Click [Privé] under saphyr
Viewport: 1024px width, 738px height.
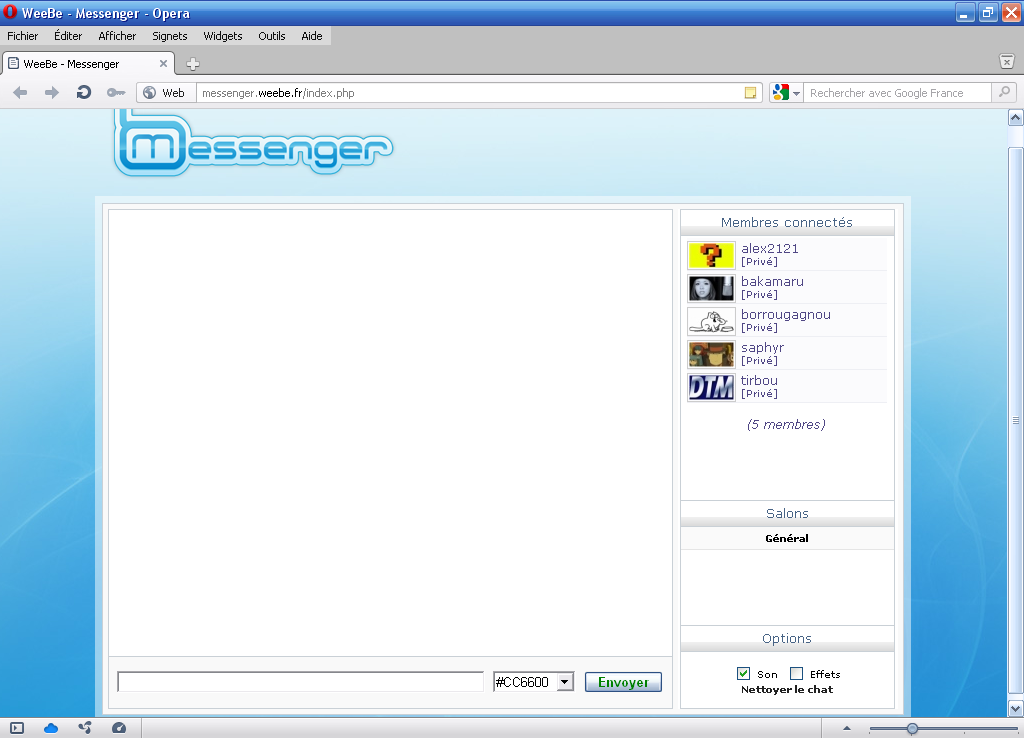[759, 361]
